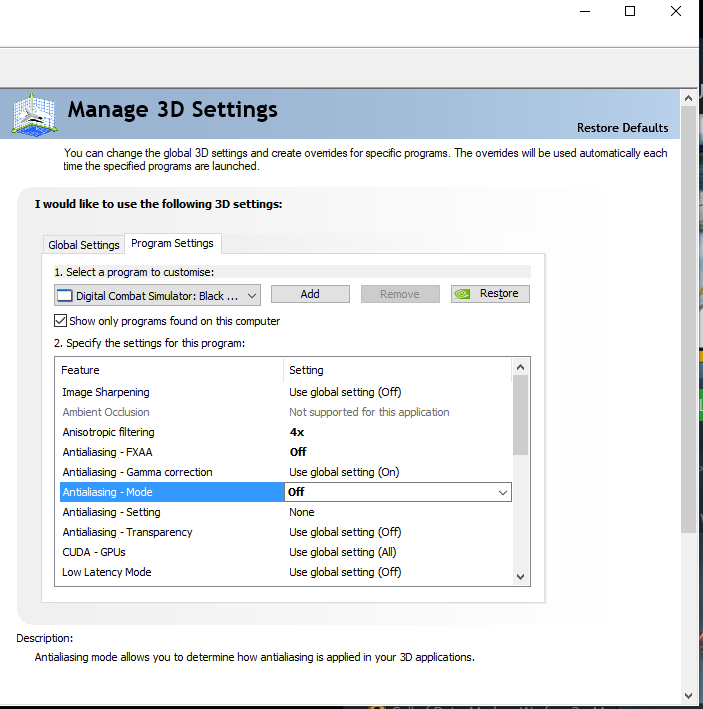Screen dimensions: 703x709
Task: Click the Restore button
Action: pos(490,294)
